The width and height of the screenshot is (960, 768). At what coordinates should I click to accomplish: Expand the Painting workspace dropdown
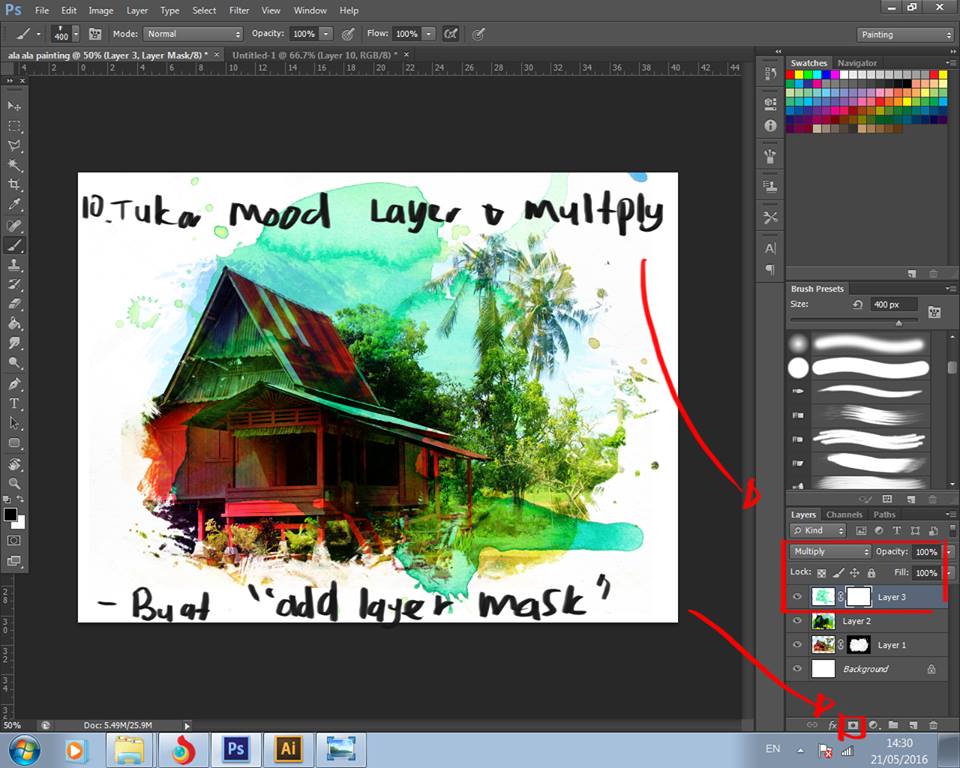tap(906, 35)
